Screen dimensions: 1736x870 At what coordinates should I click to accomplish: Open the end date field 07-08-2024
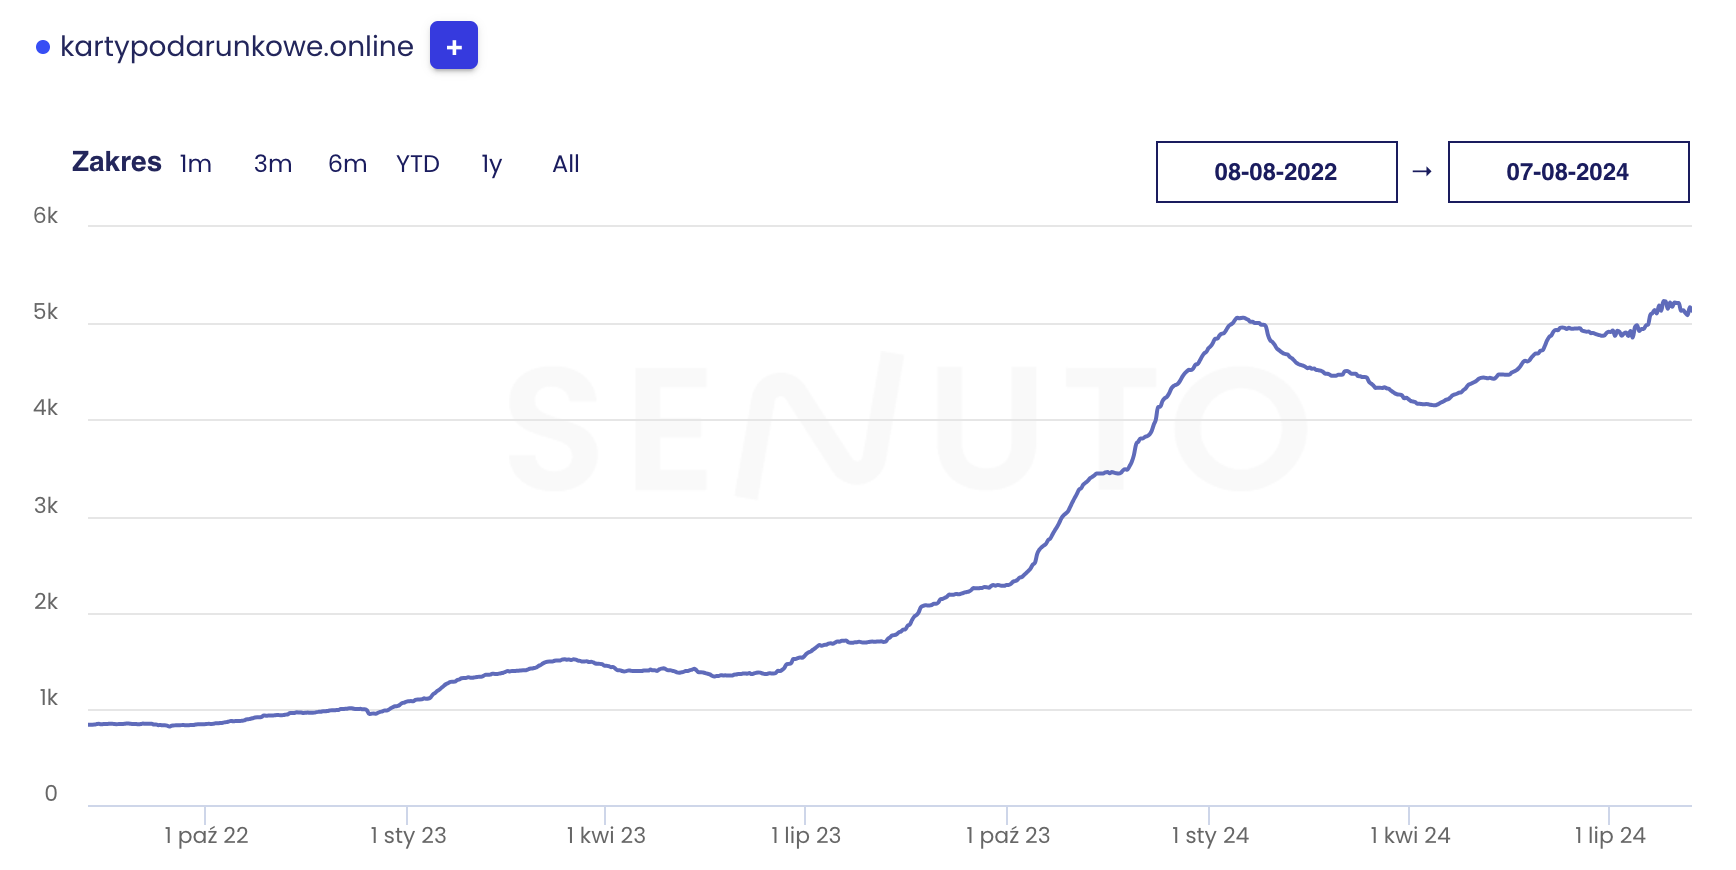click(1569, 172)
